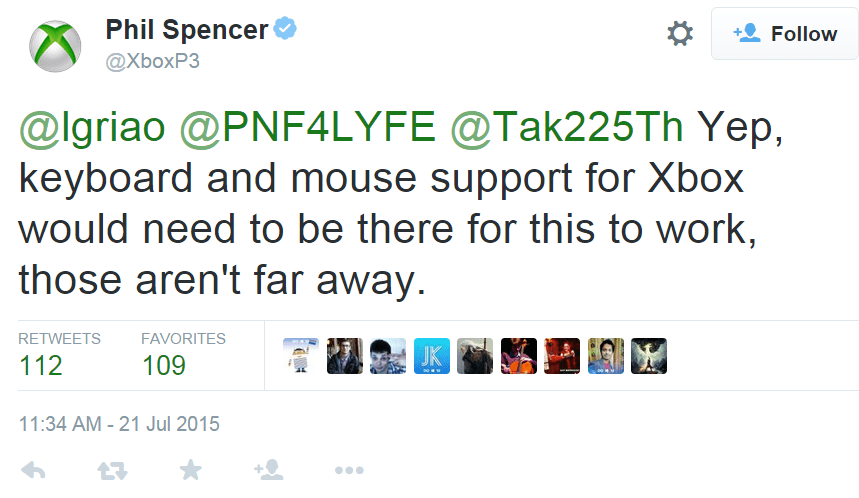Favorite the tweet with star icon
Screen dimensions: 859x498
click(x=189, y=470)
